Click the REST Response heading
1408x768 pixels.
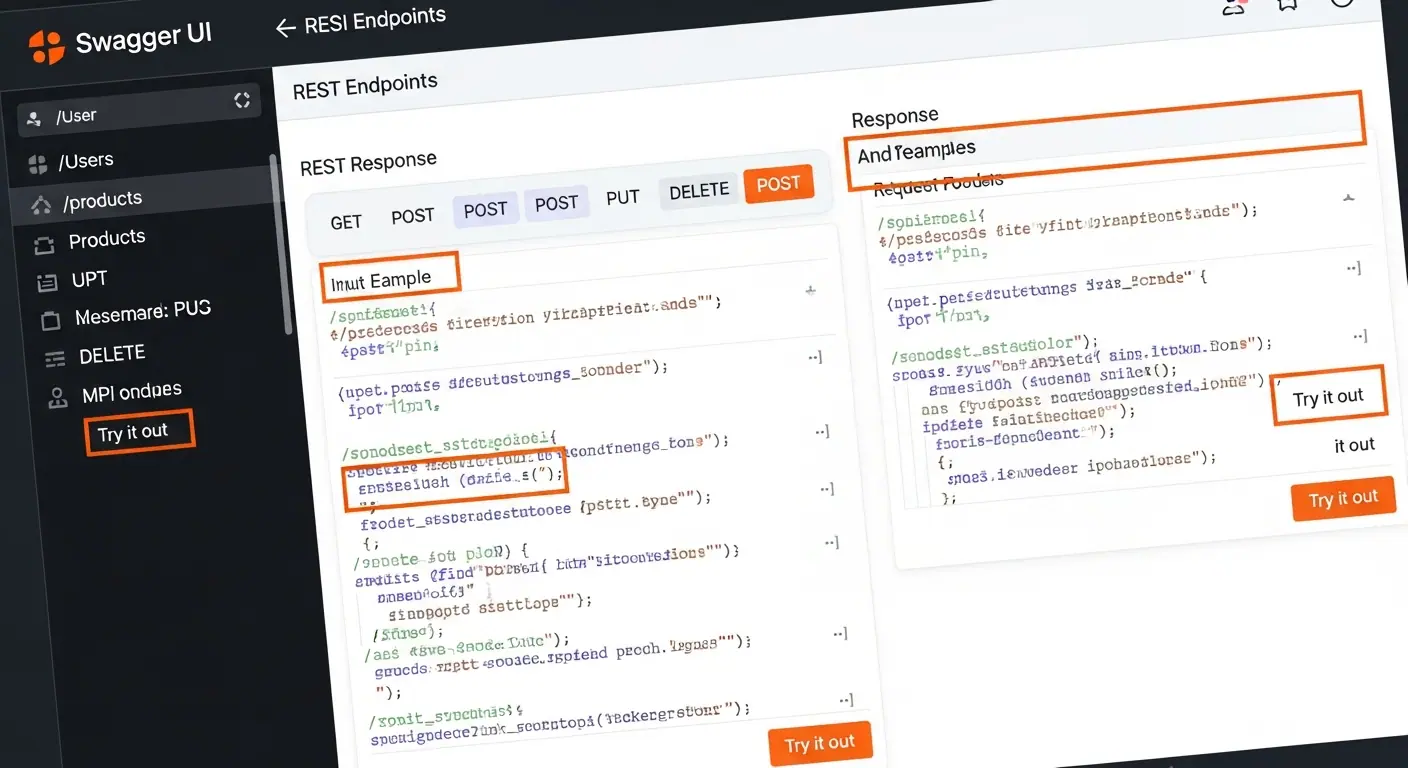tap(368, 162)
